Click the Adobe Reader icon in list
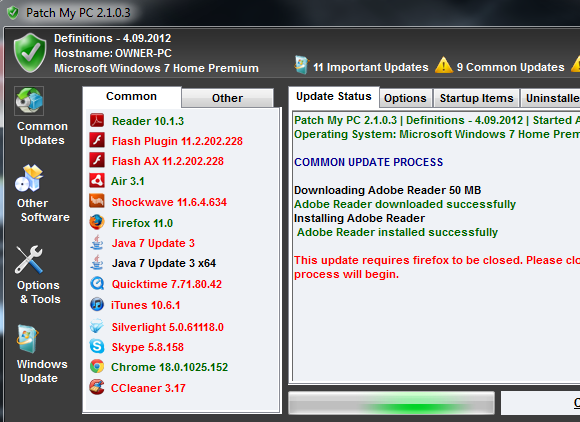Viewport: 580px width, 422px height. coord(97,121)
